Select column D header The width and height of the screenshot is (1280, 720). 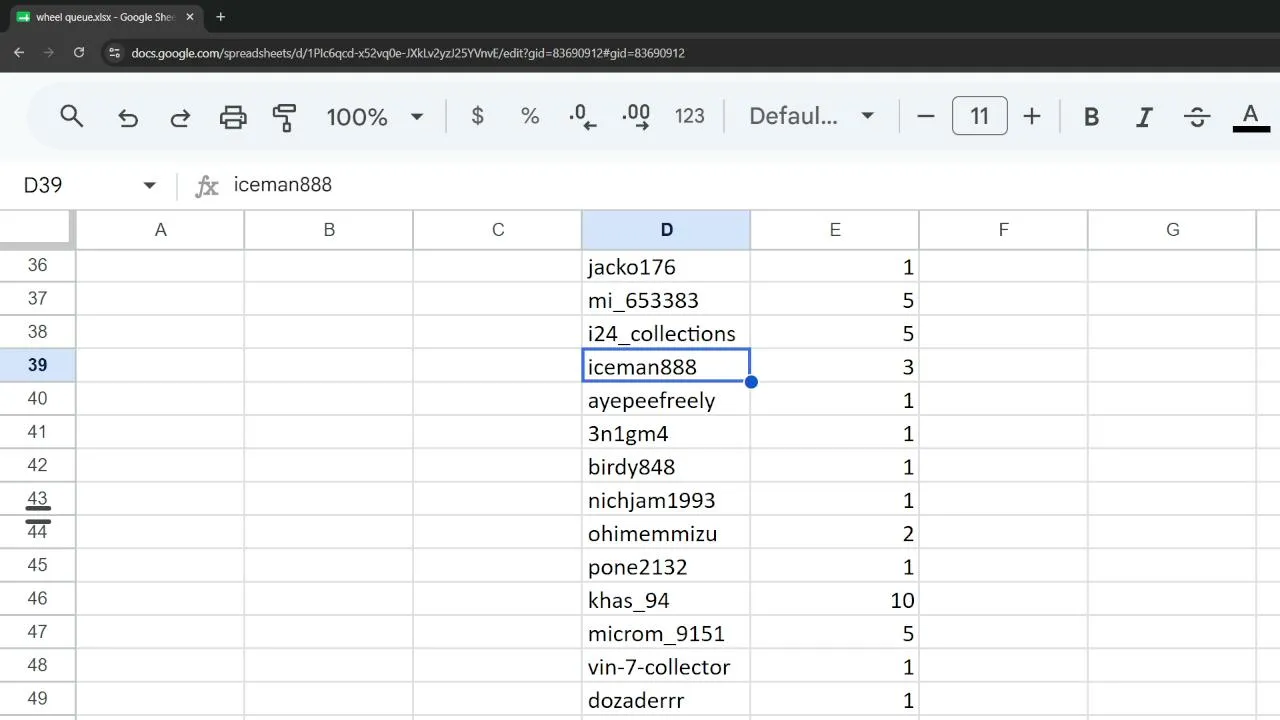click(666, 230)
